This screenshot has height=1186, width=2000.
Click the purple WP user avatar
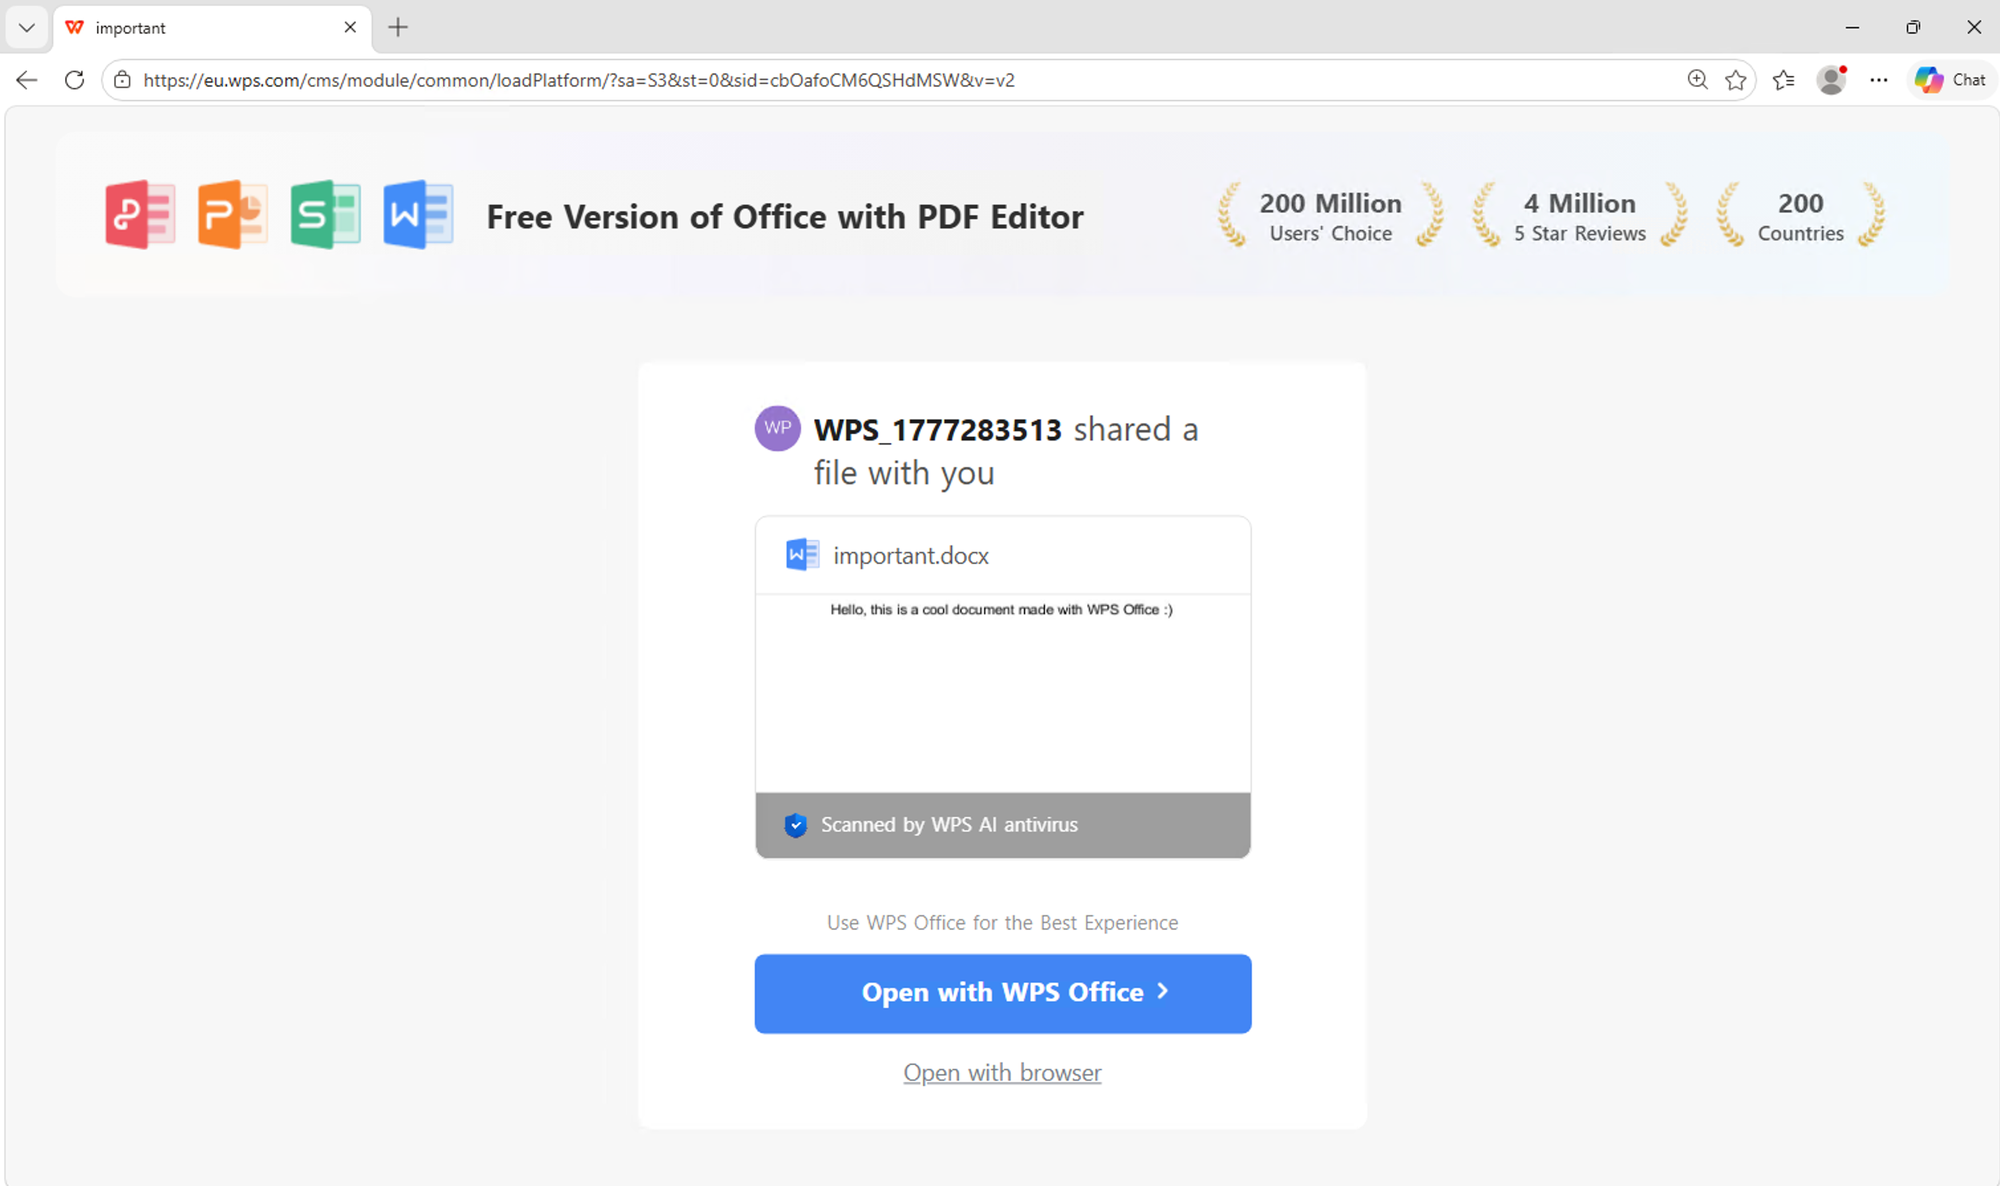[x=777, y=428]
